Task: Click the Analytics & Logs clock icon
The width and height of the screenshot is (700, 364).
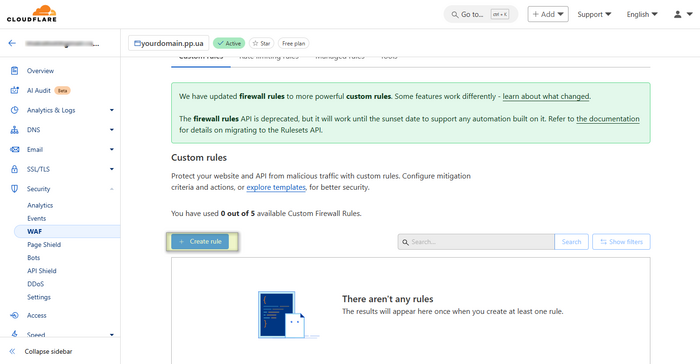Action: tap(14, 110)
